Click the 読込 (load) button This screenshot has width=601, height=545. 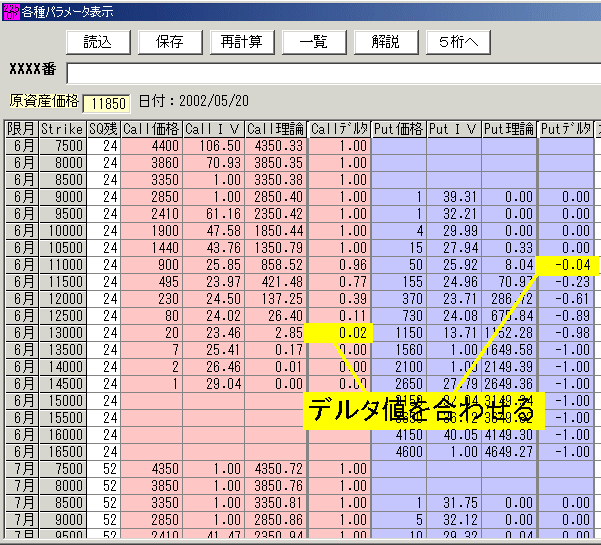tap(98, 42)
